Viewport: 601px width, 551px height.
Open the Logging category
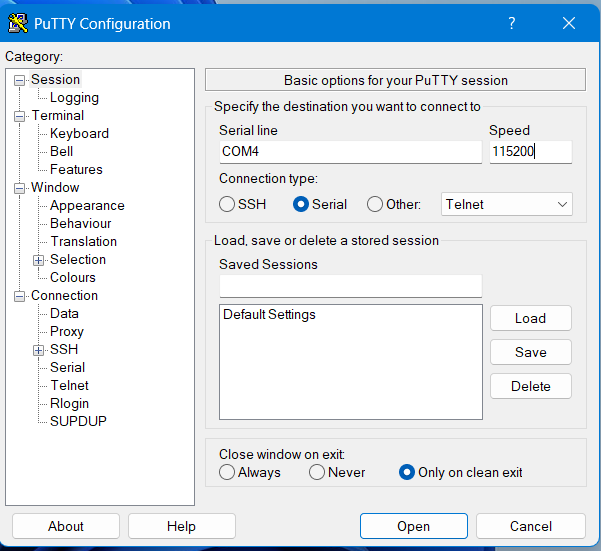(x=74, y=98)
